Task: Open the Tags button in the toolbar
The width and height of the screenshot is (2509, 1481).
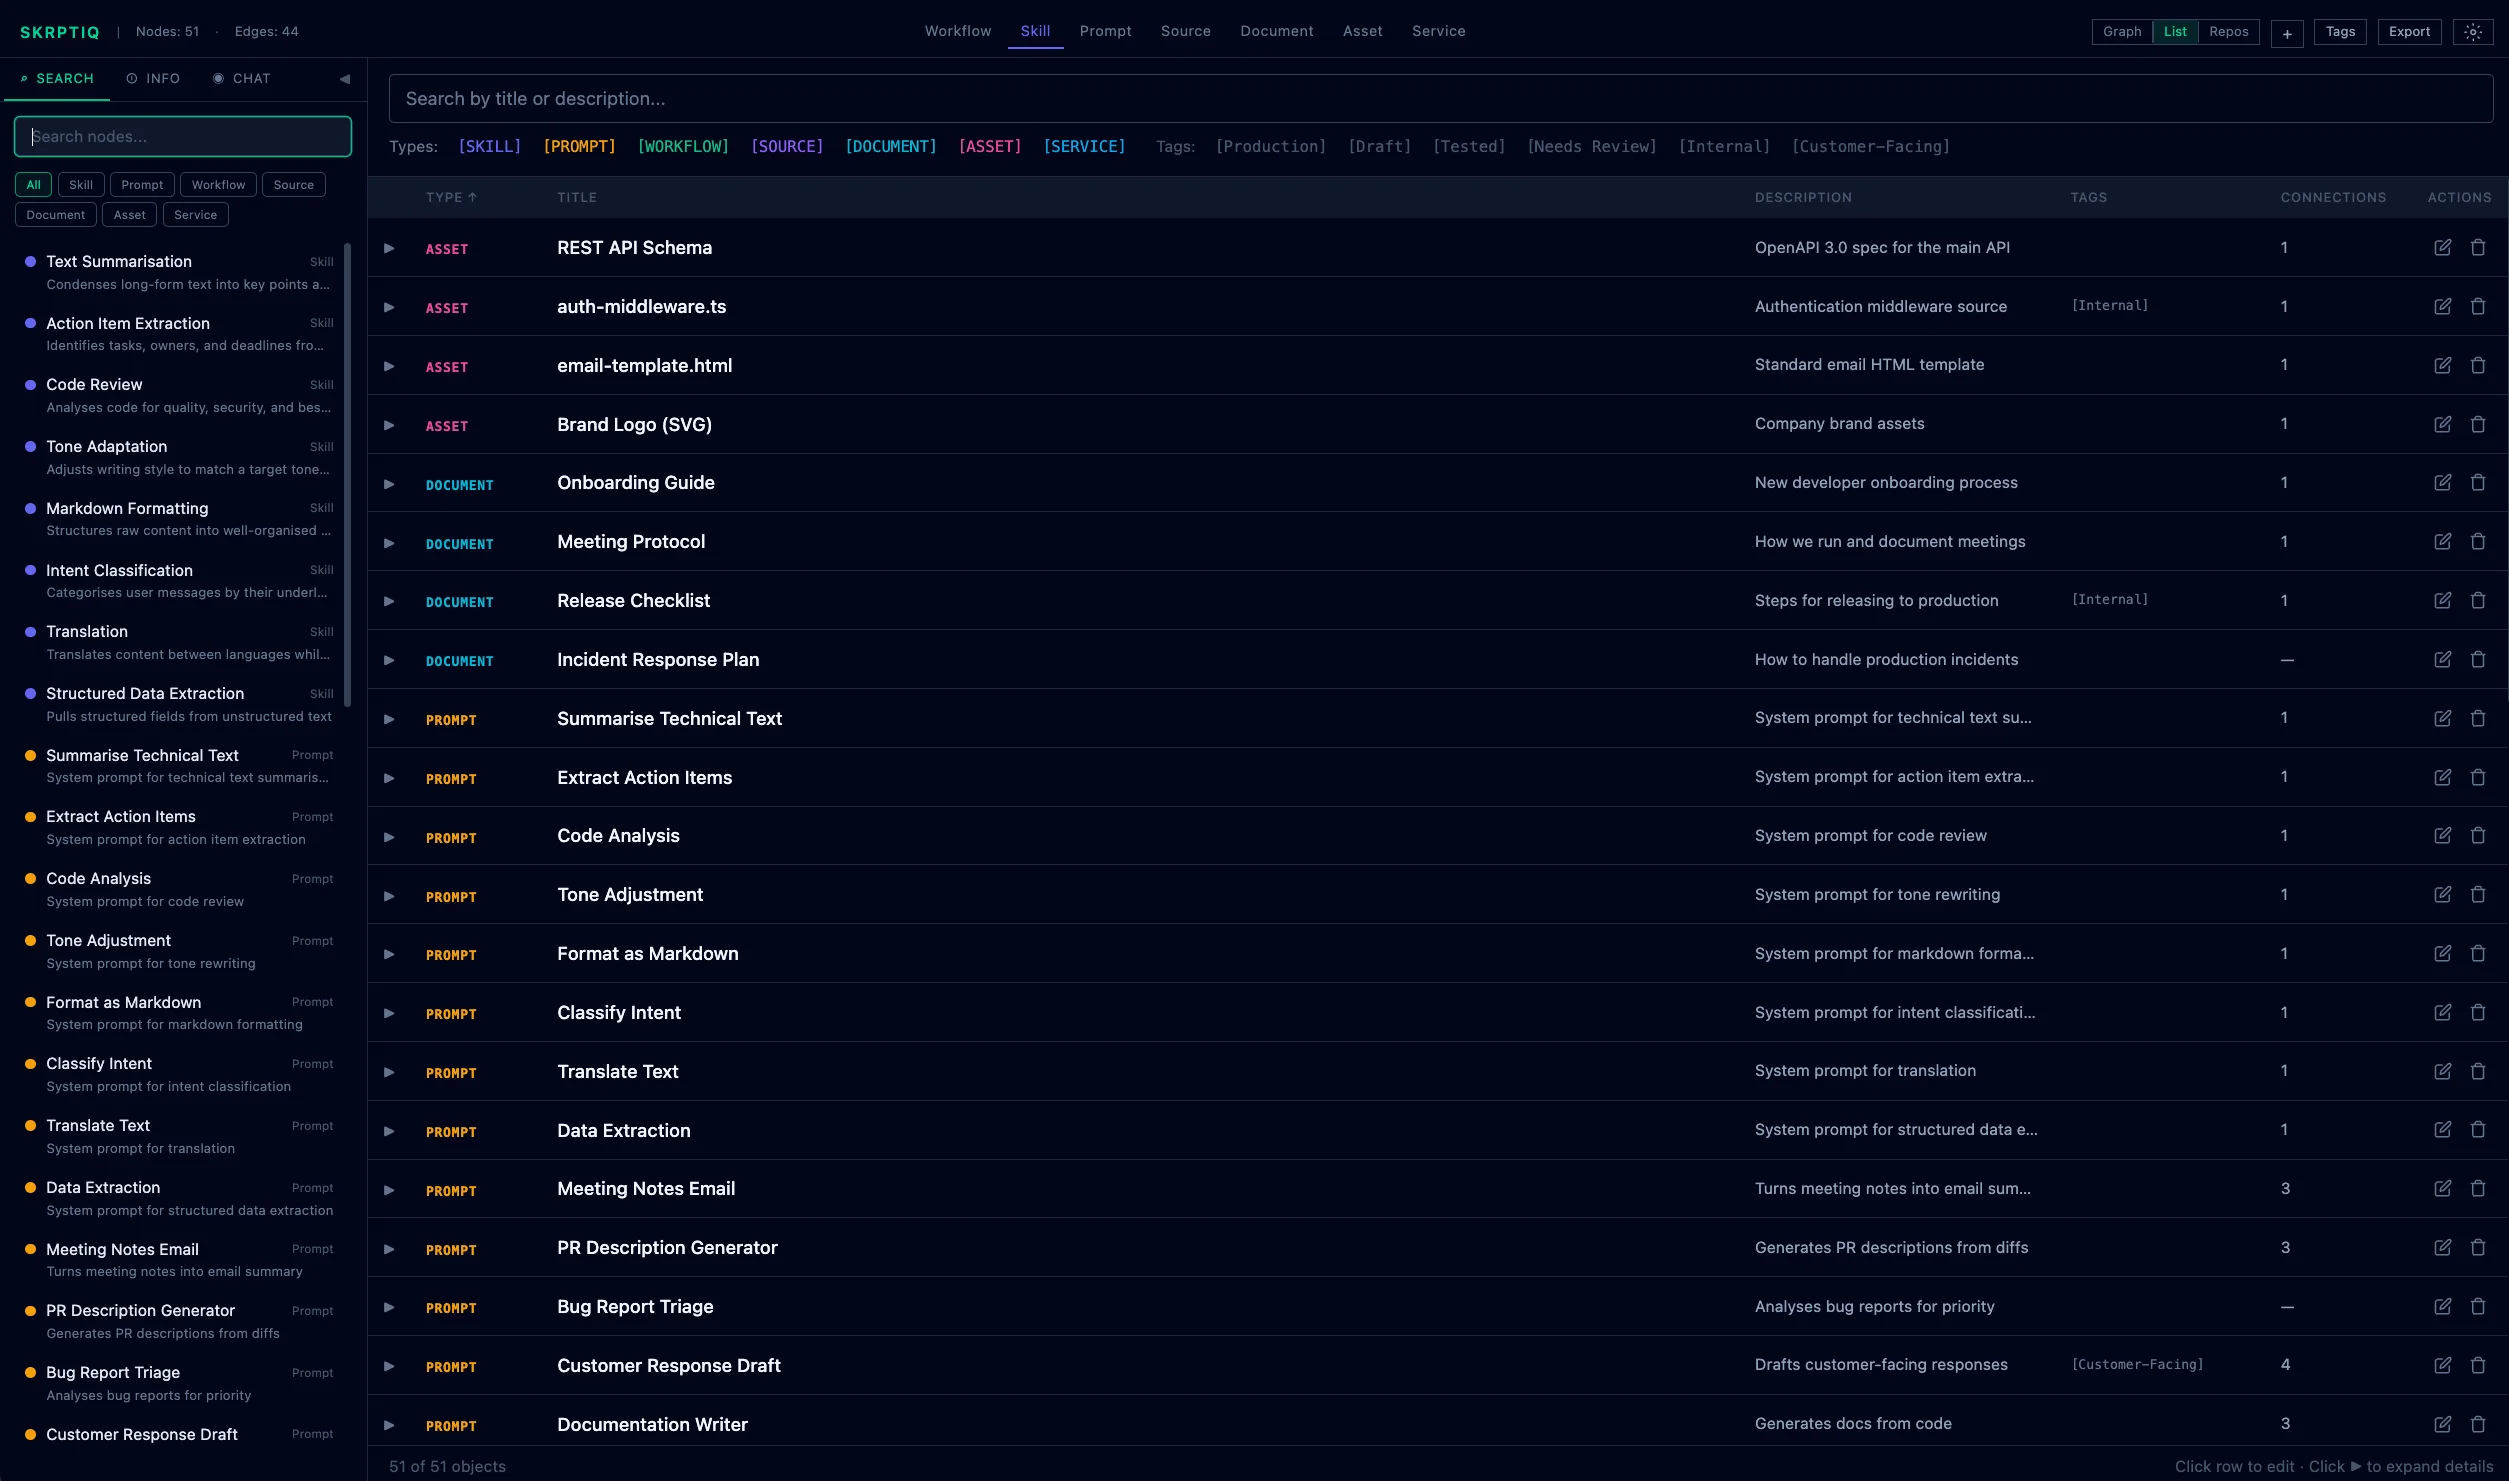Action: click(x=2339, y=31)
